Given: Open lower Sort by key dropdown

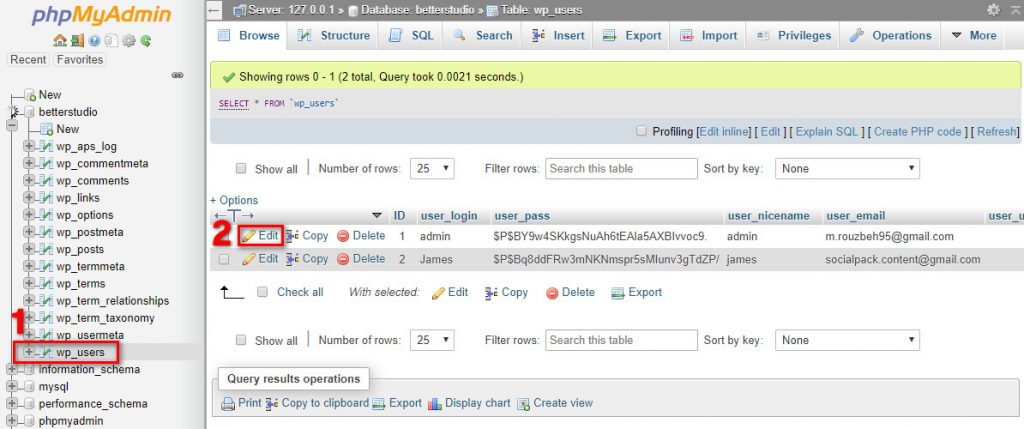Looking at the screenshot, I should 847,340.
